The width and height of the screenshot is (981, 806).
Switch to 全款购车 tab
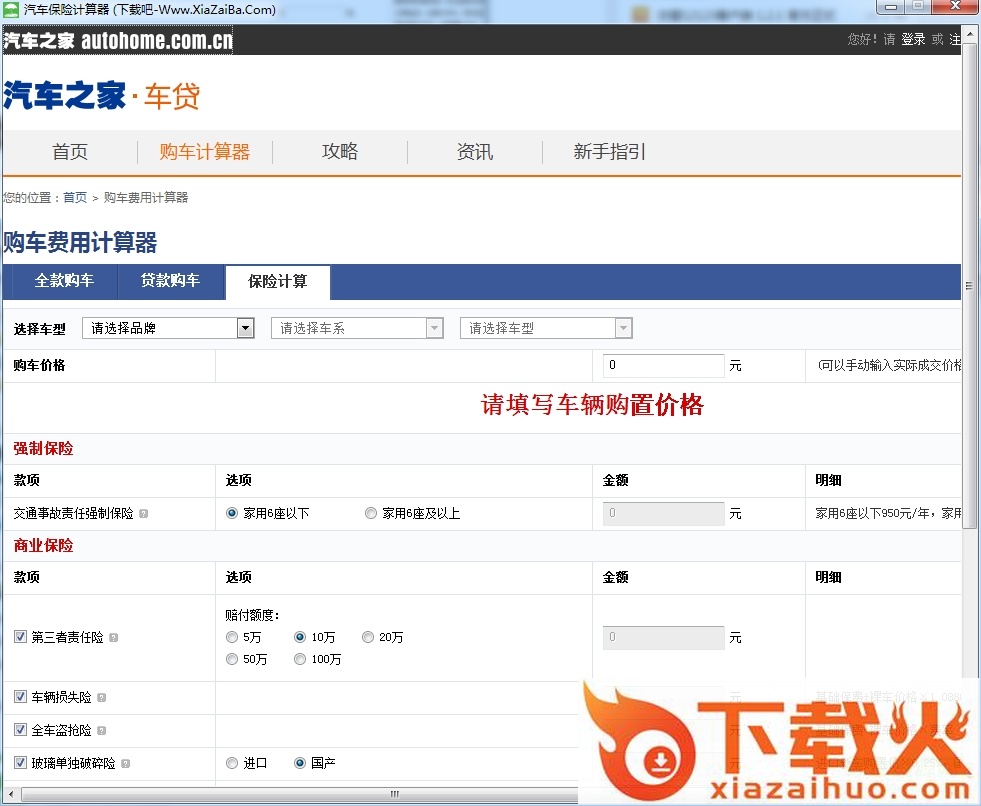click(64, 280)
